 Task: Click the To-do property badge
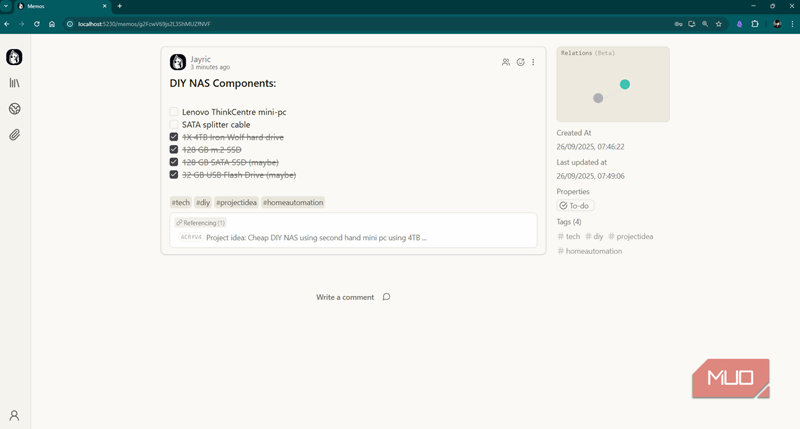click(575, 206)
